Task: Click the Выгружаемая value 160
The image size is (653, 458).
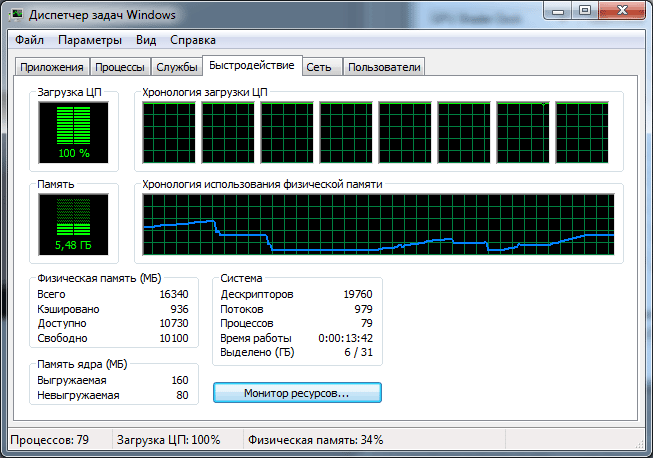Action: tap(180, 380)
